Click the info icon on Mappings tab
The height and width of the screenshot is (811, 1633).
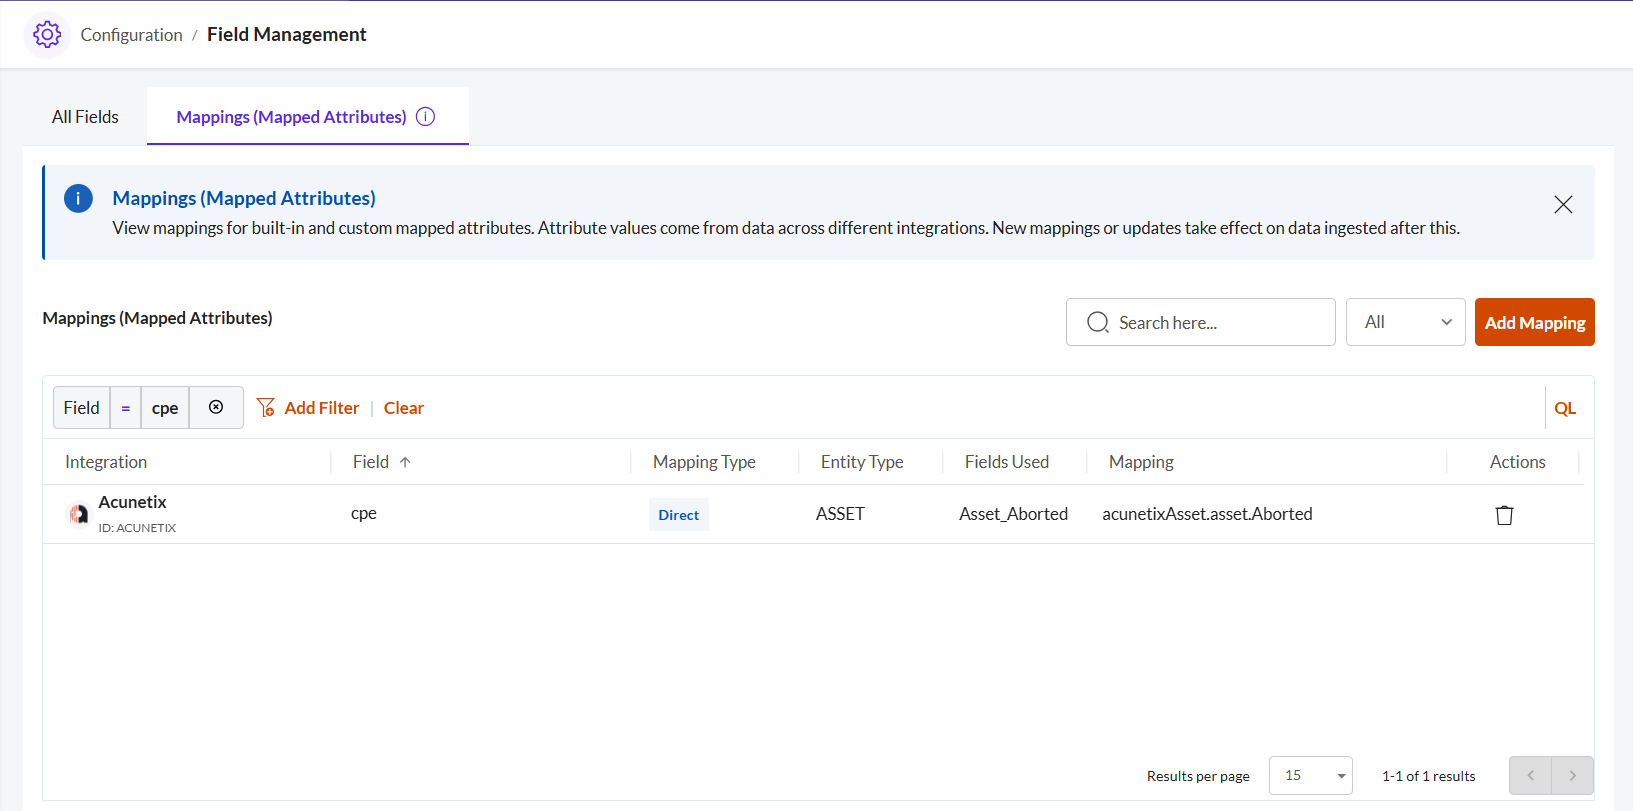426,117
